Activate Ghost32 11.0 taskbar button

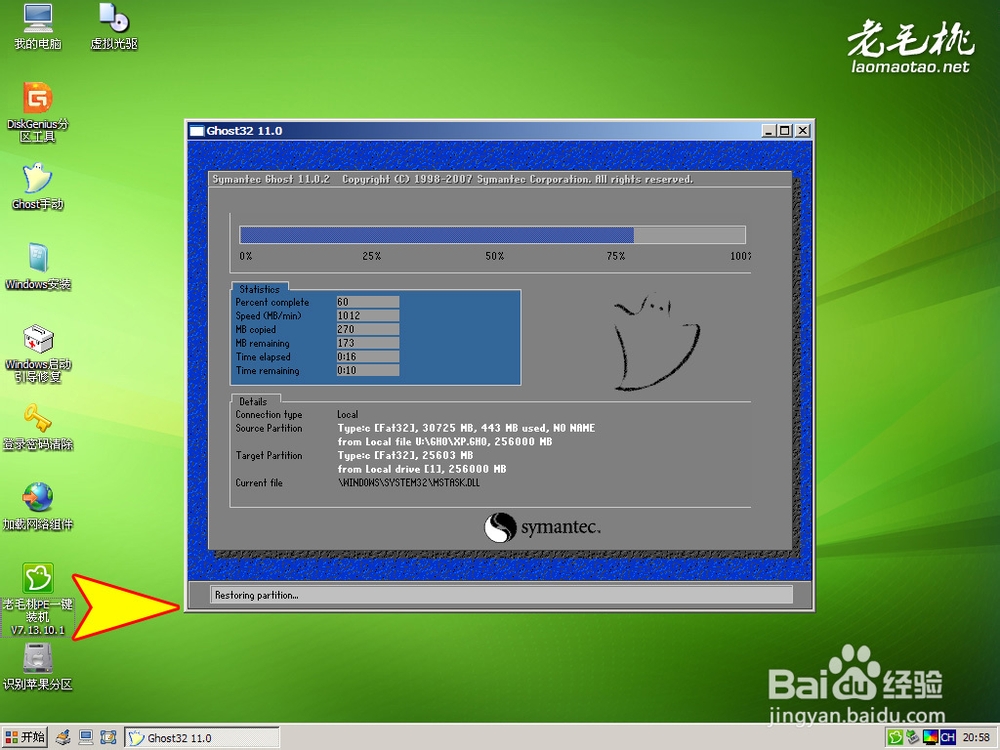point(202,738)
